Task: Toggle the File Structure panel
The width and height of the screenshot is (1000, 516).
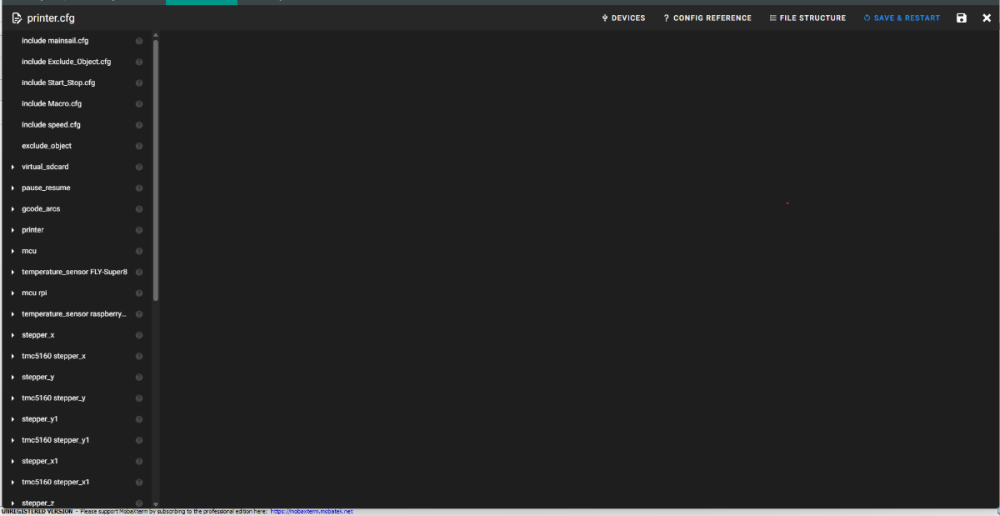Action: point(807,18)
